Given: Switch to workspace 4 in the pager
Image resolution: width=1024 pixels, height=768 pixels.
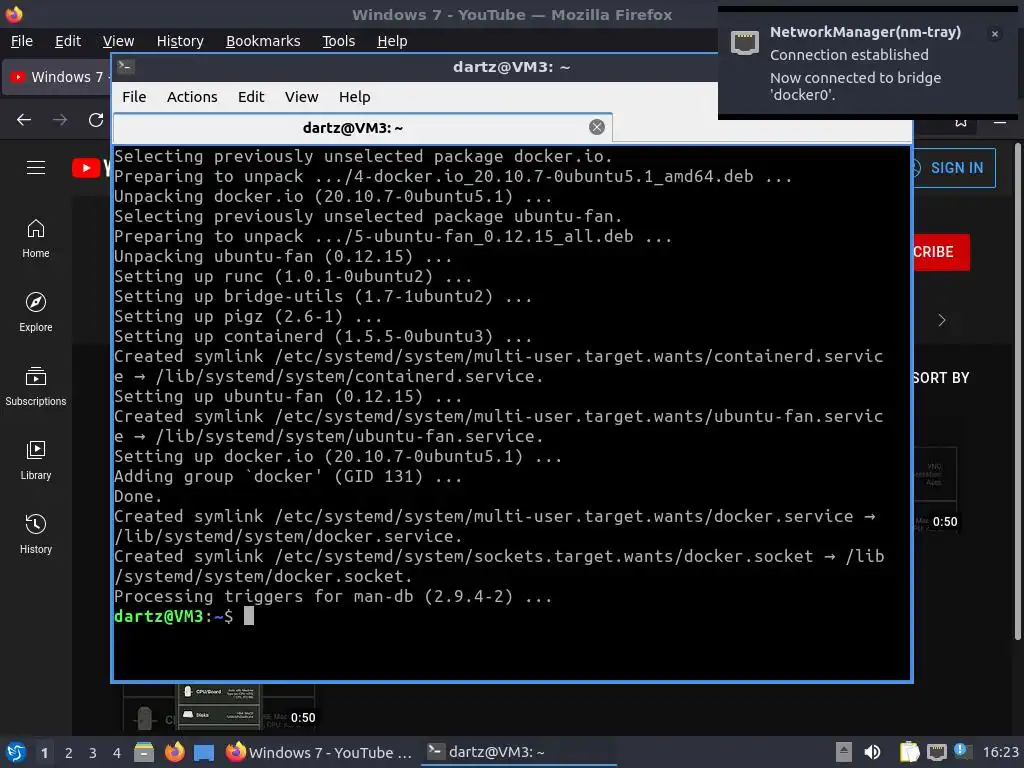Looking at the screenshot, I should (117, 753).
